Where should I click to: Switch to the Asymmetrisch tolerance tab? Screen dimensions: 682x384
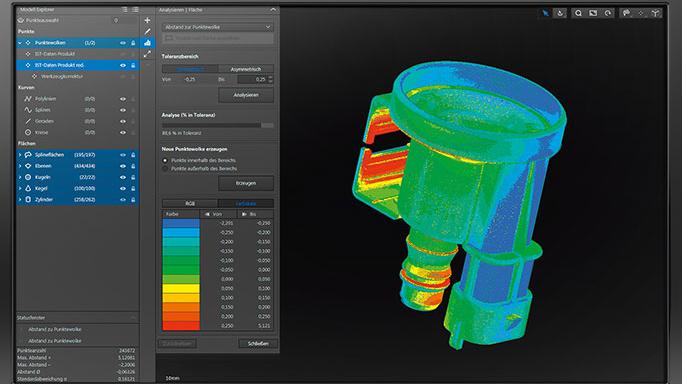(x=246, y=69)
